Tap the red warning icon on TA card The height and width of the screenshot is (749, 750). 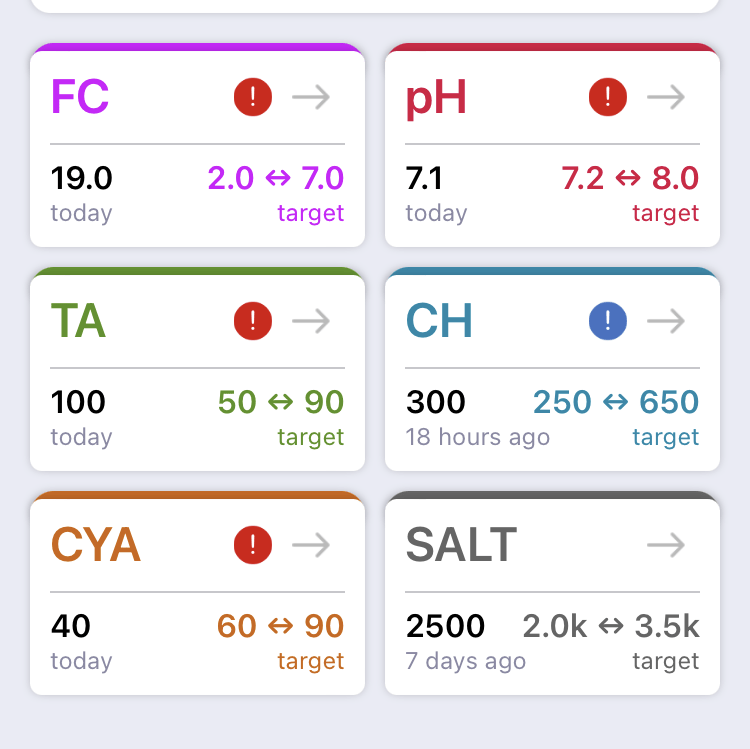click(x=253, y=321)
